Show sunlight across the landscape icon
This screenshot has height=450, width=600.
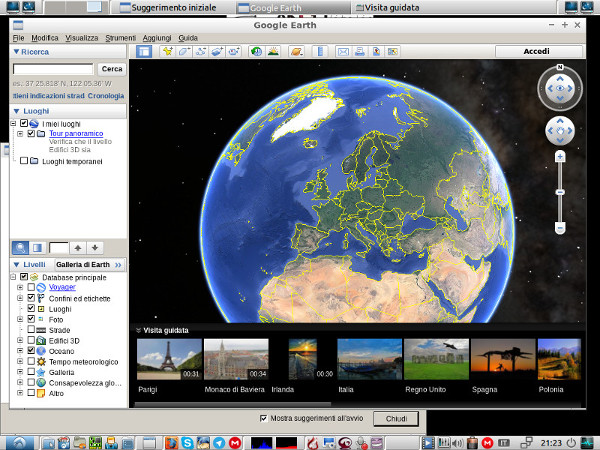tap(273, 51)
